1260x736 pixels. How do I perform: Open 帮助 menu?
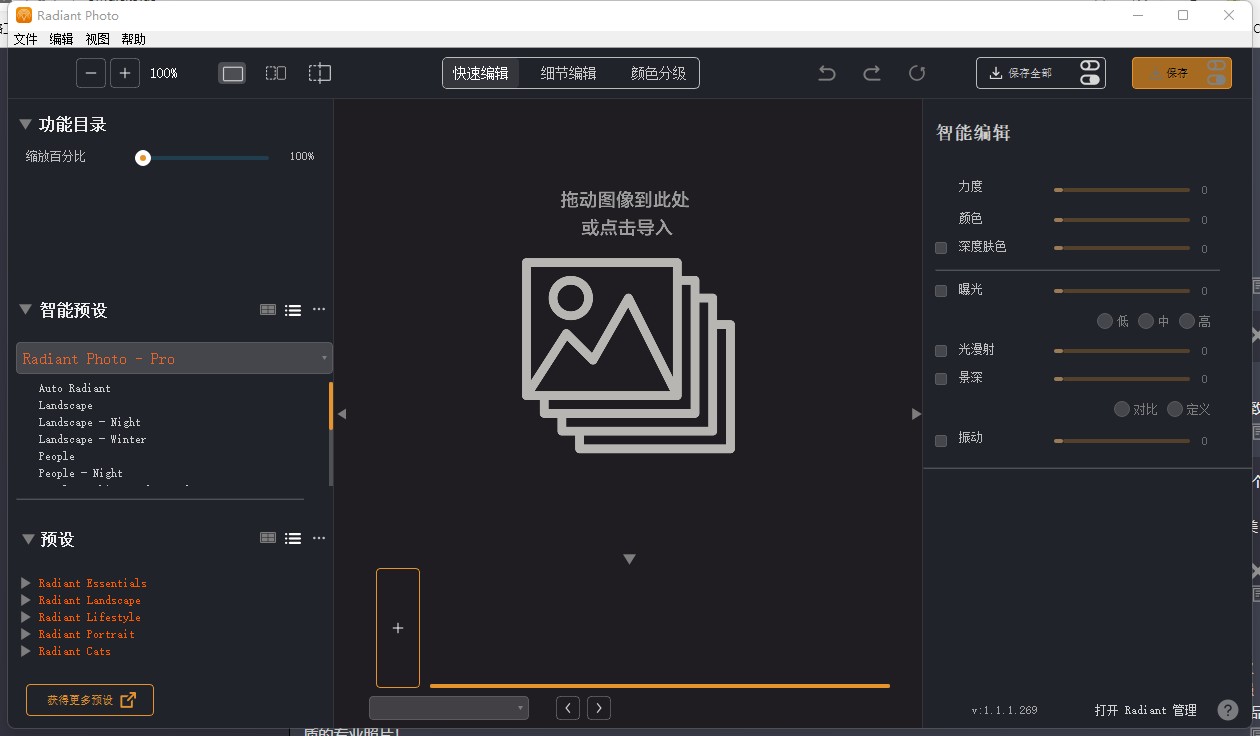(x=134, y=39)
